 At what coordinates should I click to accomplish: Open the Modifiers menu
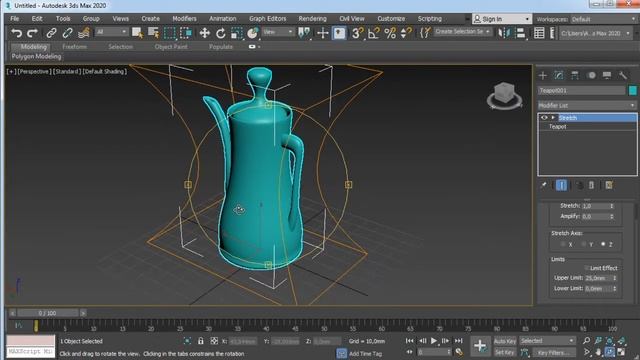[x=184, y=19]
